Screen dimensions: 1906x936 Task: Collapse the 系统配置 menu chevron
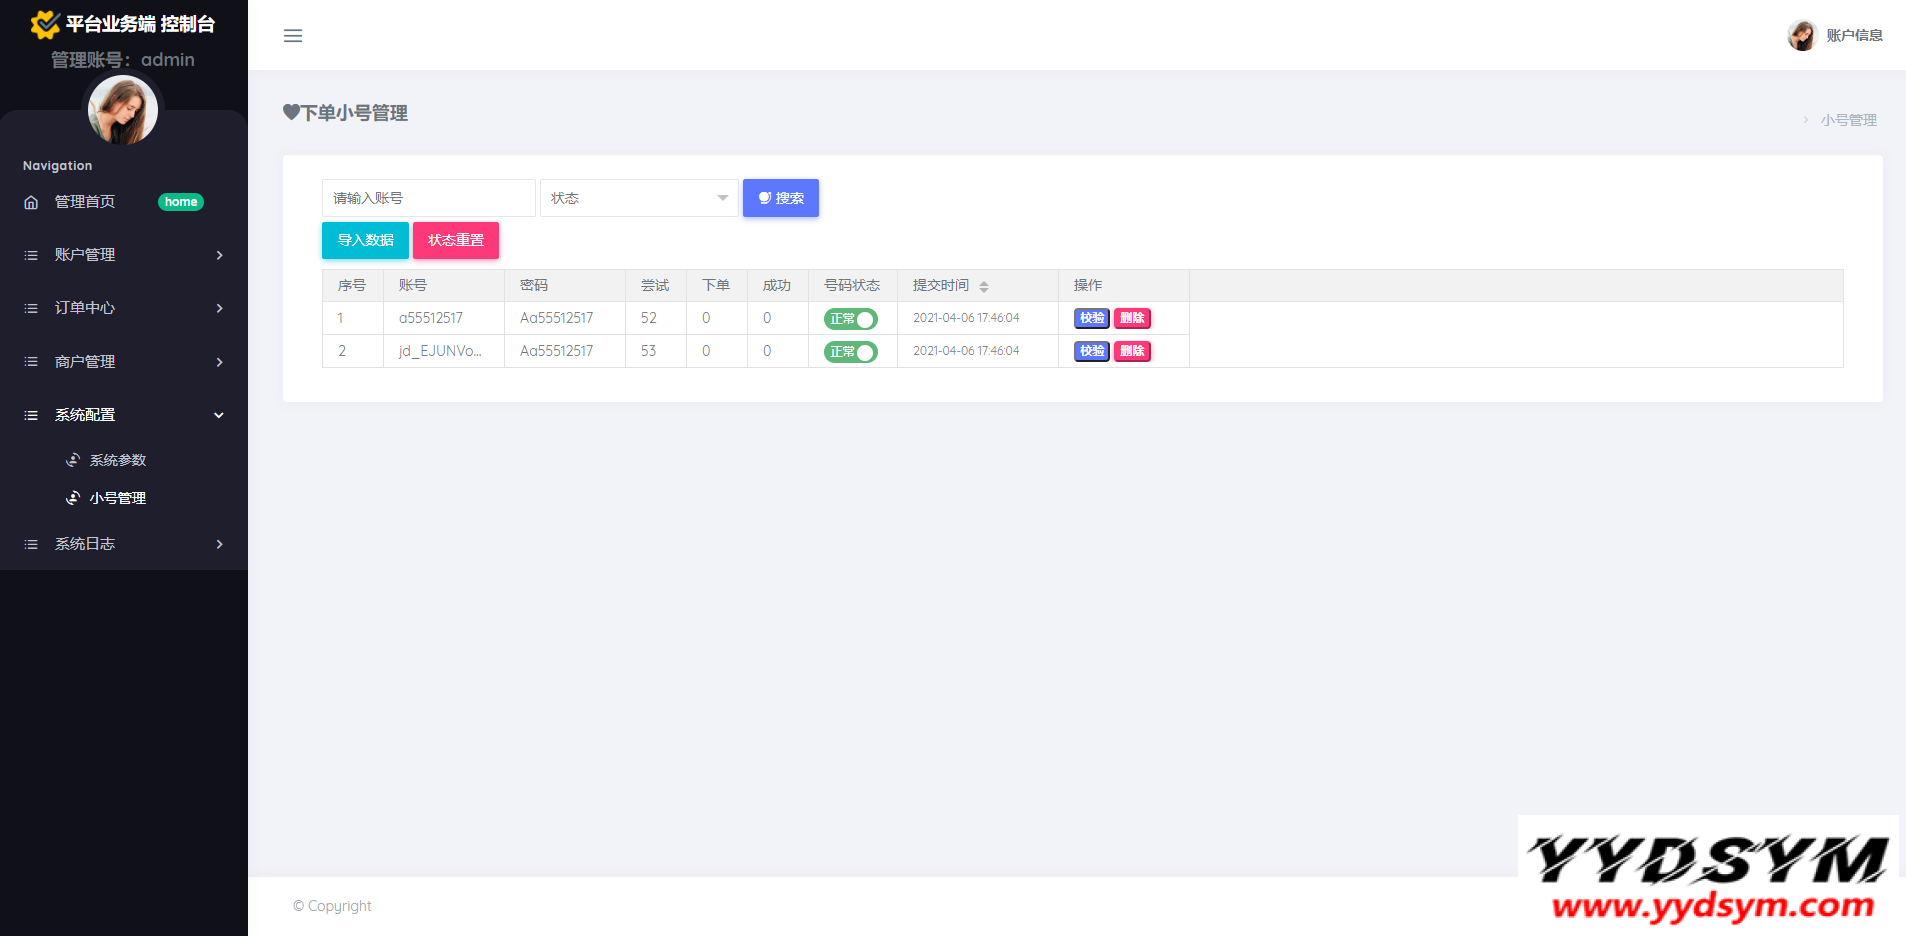pos(219,415)
